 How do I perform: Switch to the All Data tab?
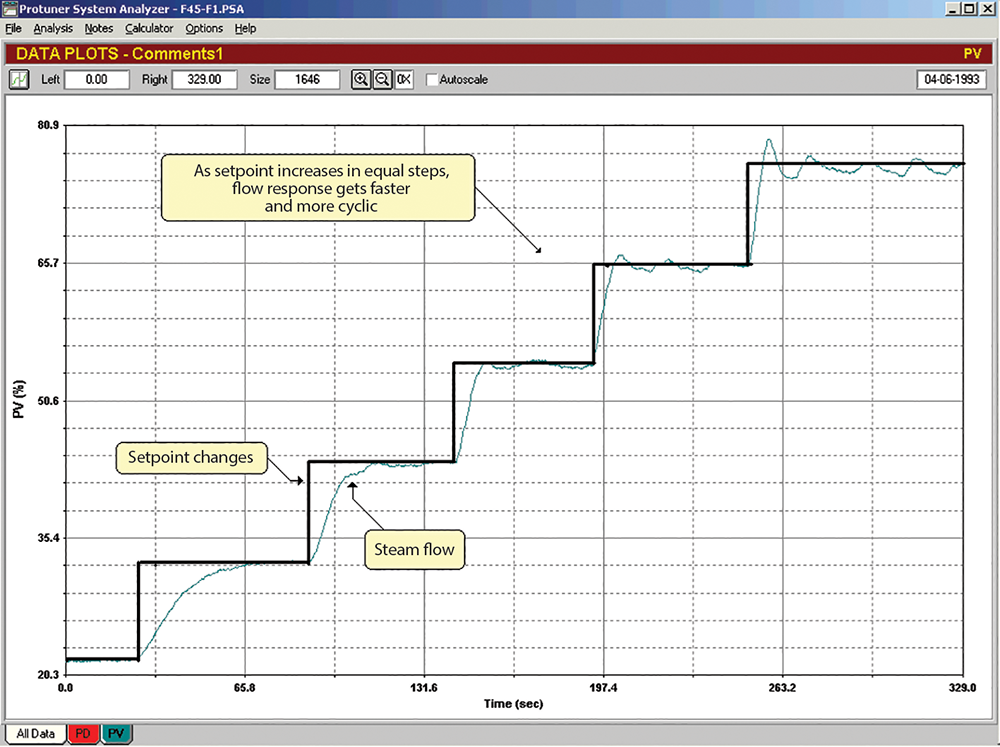tap(36, 733)
